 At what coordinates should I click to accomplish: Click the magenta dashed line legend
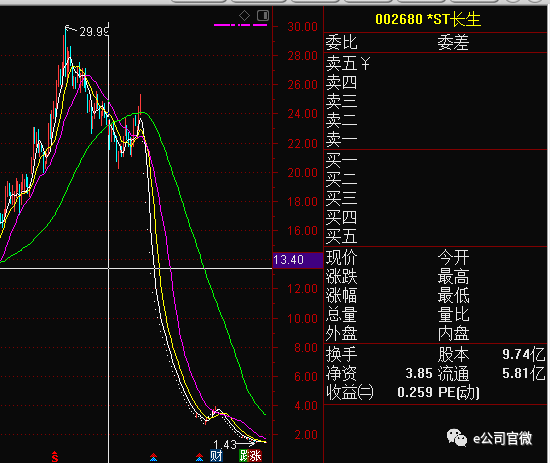coord(240,25)
